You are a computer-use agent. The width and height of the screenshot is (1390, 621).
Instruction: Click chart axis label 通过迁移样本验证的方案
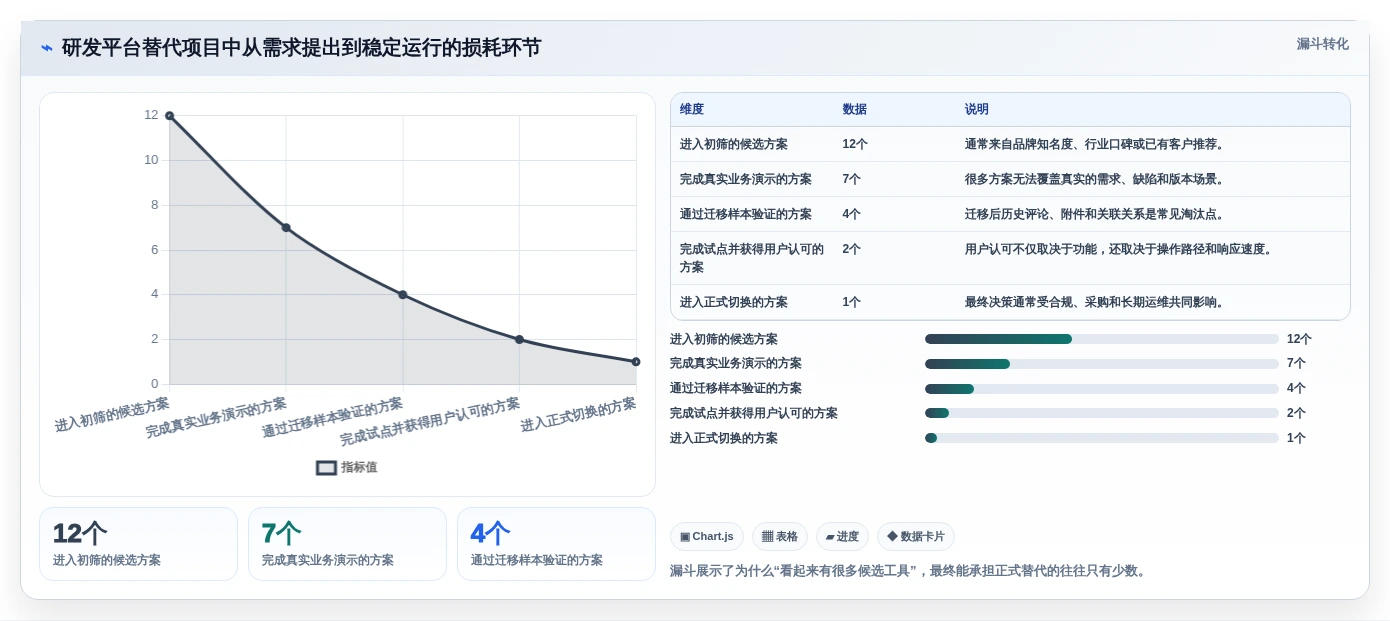coord(333,418)
